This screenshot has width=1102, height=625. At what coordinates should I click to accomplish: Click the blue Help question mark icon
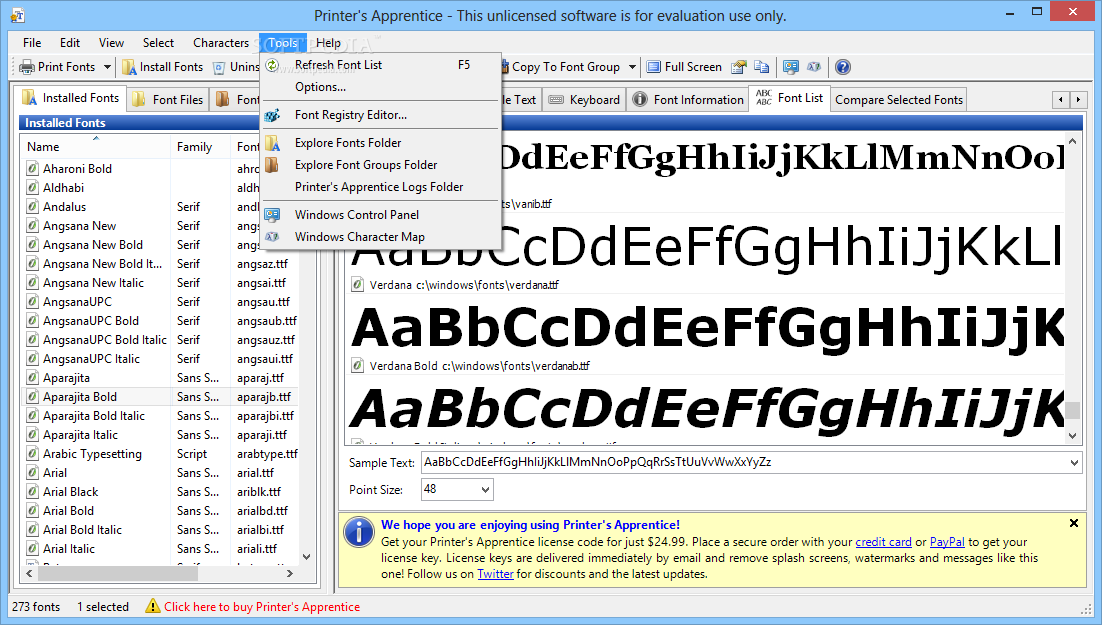coord(843,67)
